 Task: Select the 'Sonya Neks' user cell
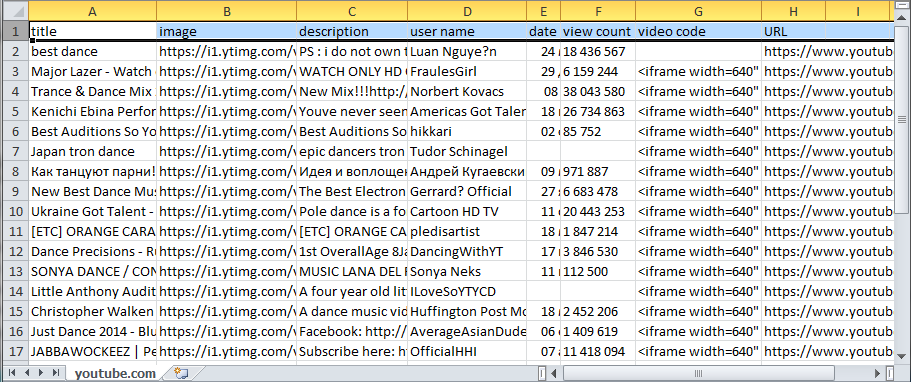467,272
